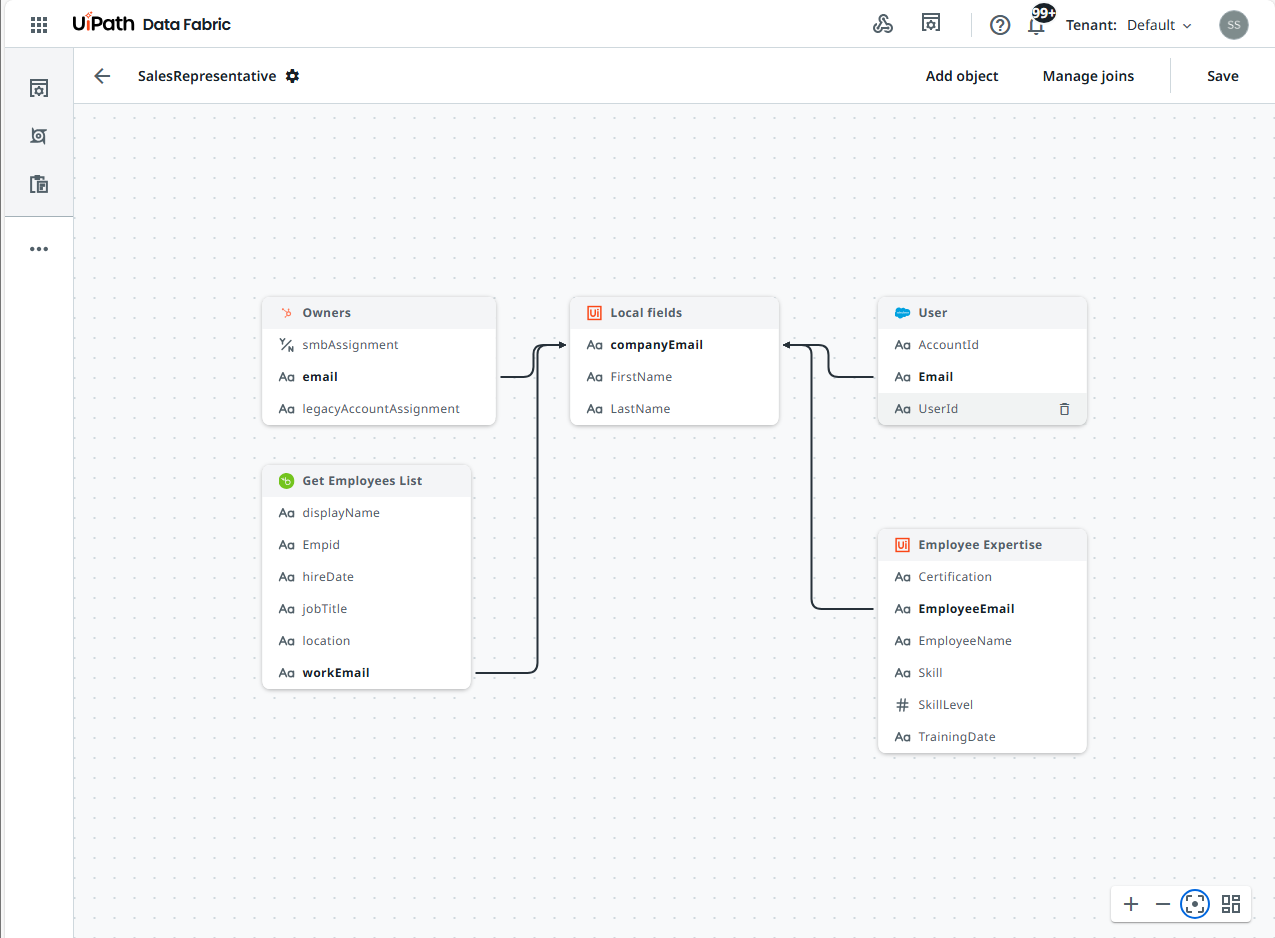The height and width of the screenshot is (938, 1275).
Task: Select the Skill field
Action: coord(982,673)
